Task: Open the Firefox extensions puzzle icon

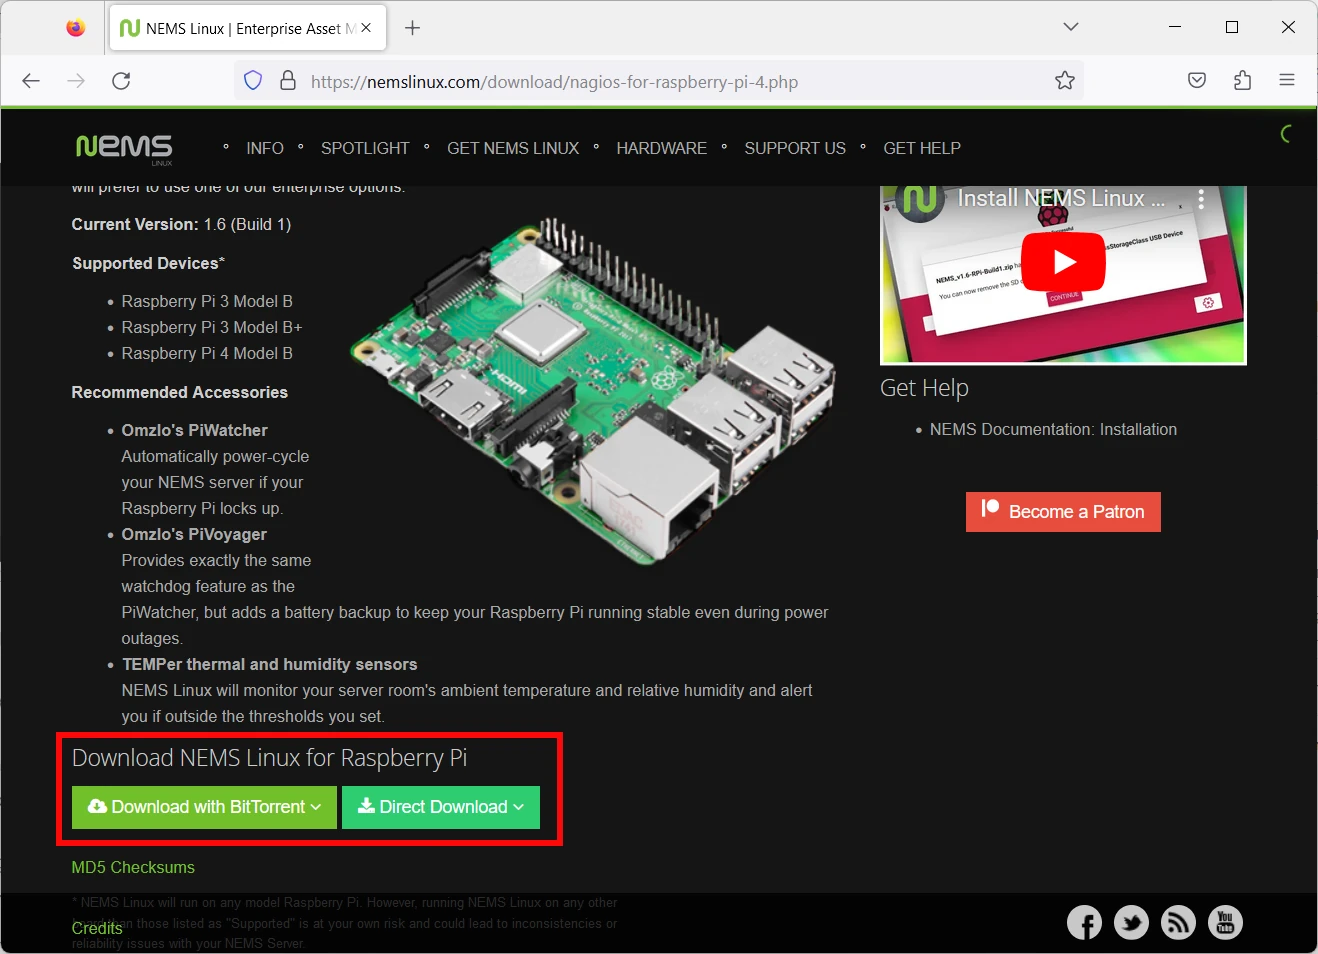Action: (x=1242, y=81)
